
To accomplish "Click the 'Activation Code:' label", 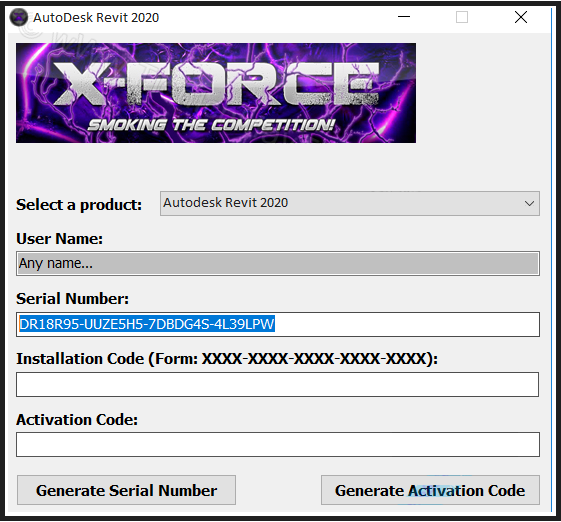I will click(x=77, y=419).
